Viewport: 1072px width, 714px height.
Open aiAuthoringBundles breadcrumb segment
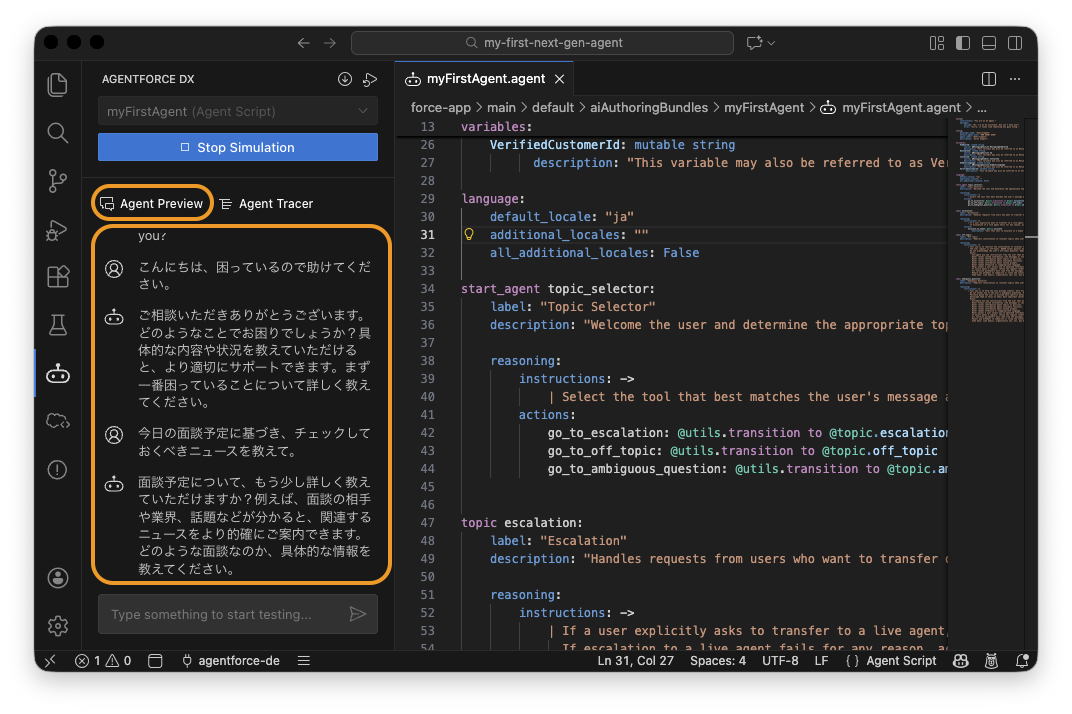click(649, 107)
